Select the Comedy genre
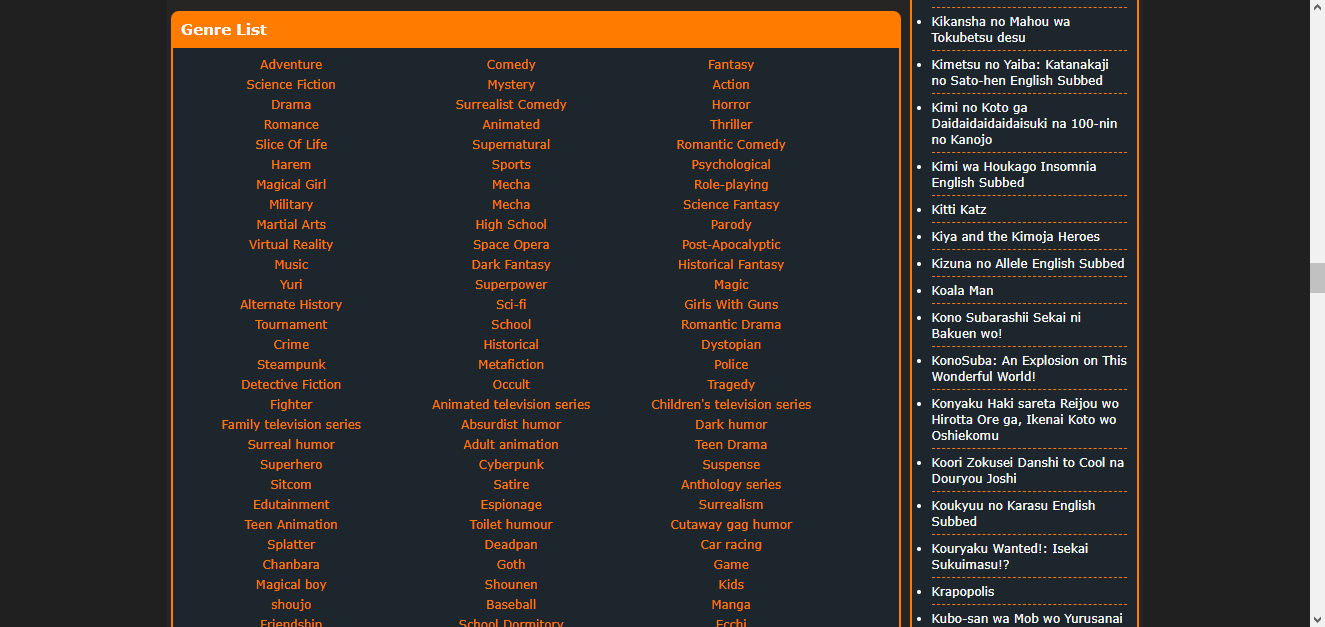Image resolution: width=1325 pixels, height=627 pixels. coord(511,64)
